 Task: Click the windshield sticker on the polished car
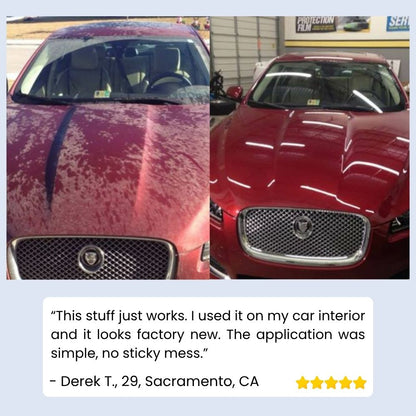point(314,102)
